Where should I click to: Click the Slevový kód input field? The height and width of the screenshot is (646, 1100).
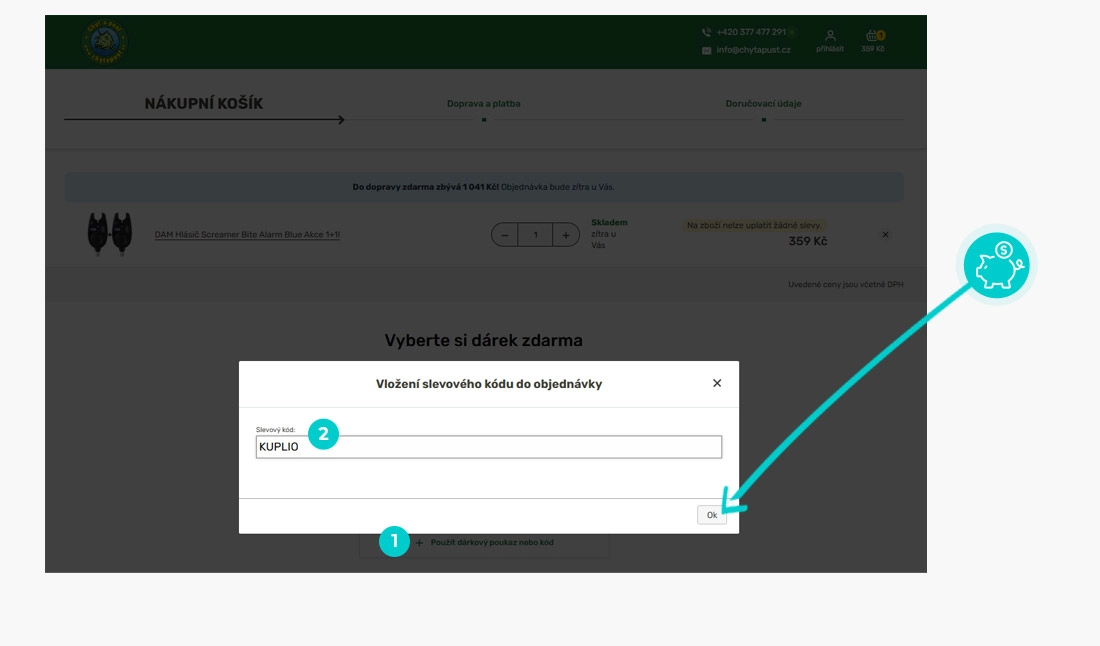[488, 447]
